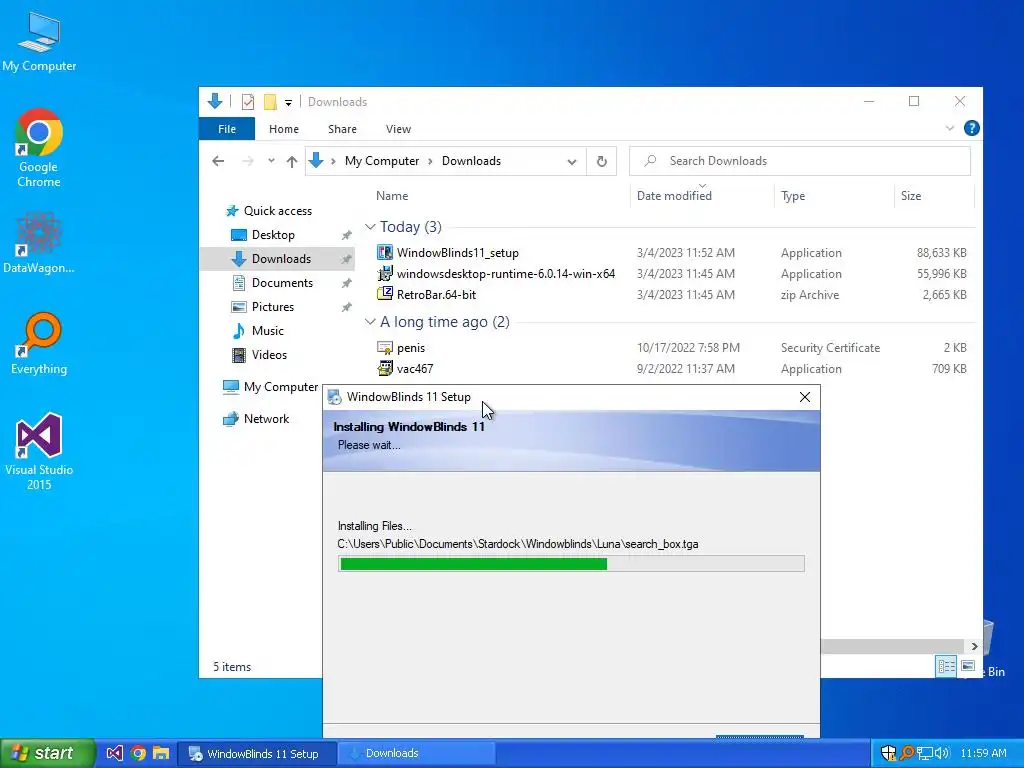Click the Windows Security shield tray icon
1024x768 pixels.
click(x=888, y=753)
